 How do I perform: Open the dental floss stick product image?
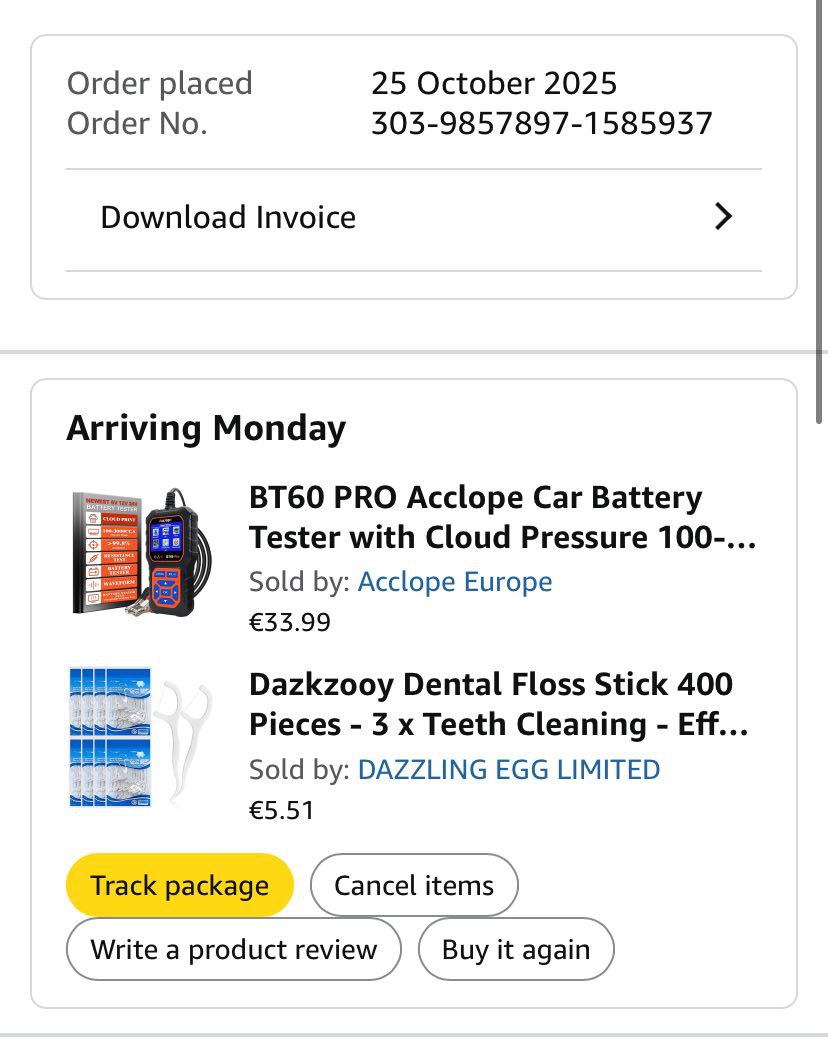coord(140,737)
